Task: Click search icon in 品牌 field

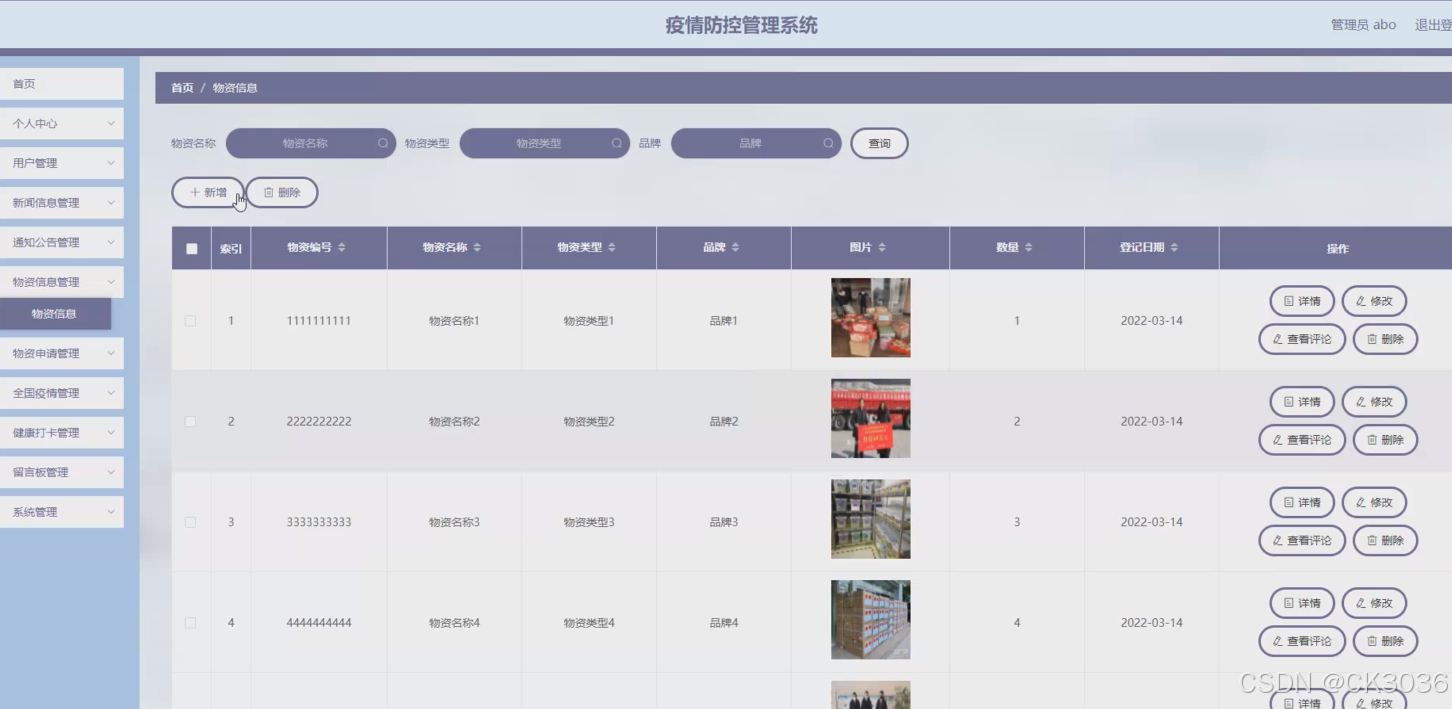Action: pos(828,143)
